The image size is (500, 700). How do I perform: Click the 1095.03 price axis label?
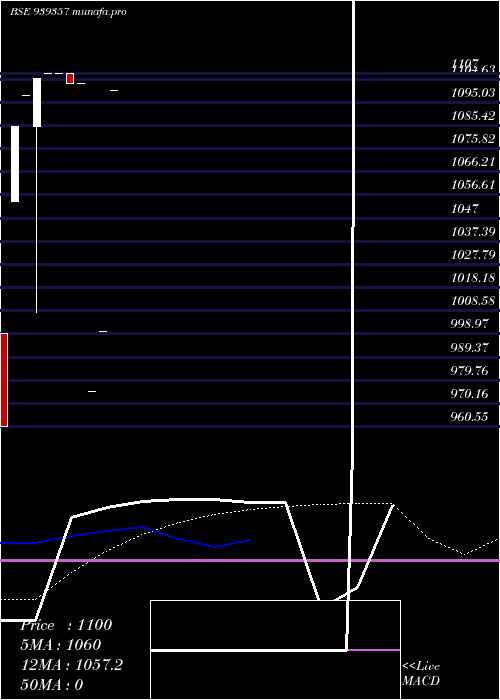(473, 93)
